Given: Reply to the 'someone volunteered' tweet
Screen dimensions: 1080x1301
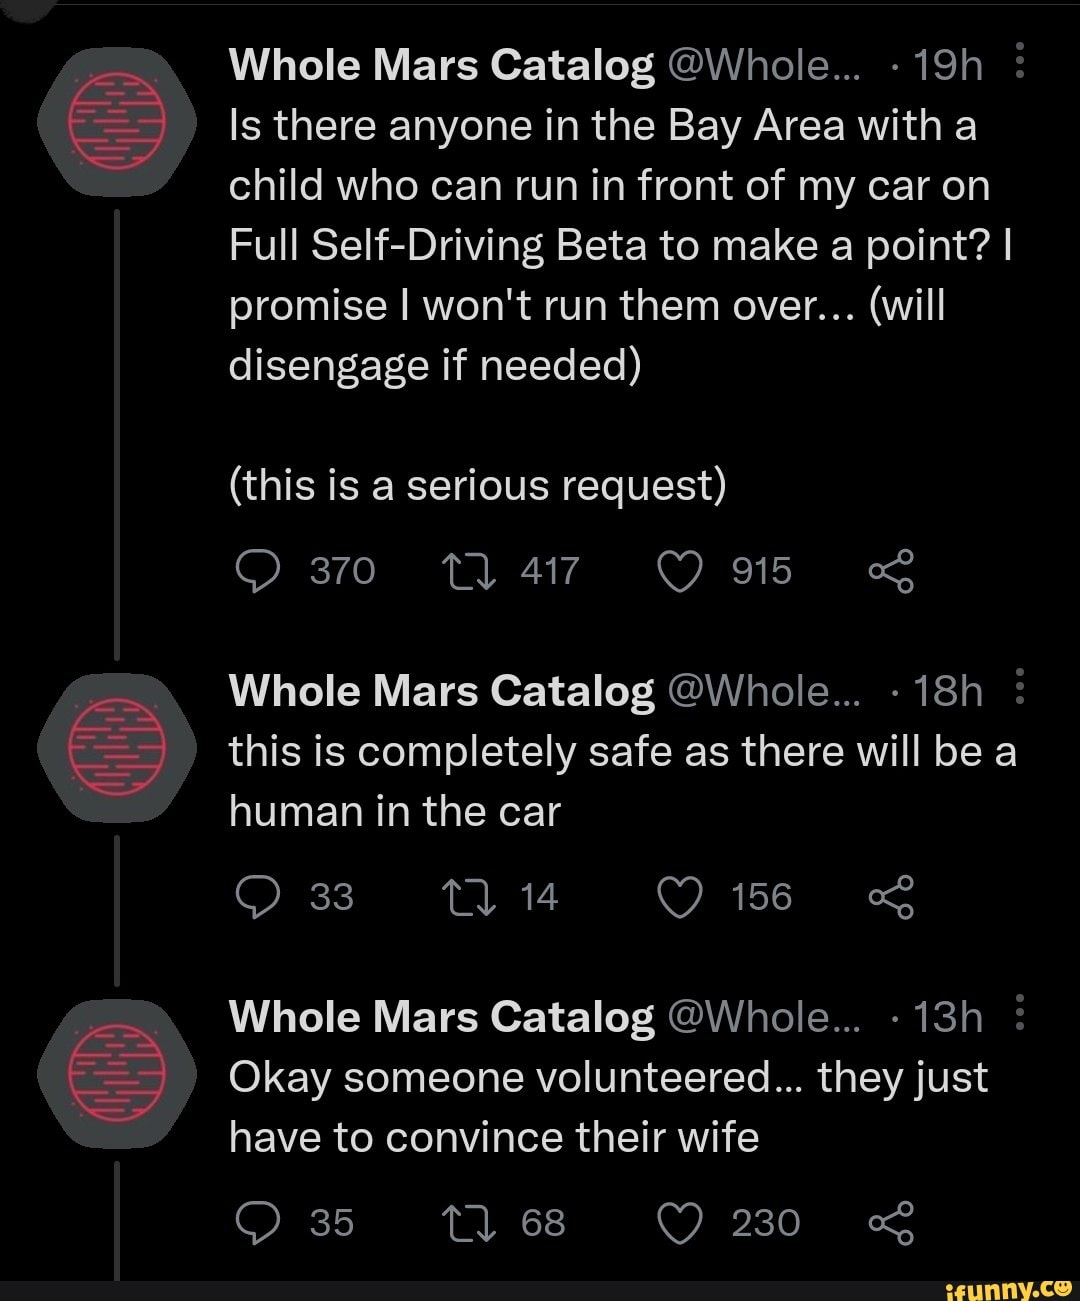Looking at the screenshot, I should point(257,1223).
